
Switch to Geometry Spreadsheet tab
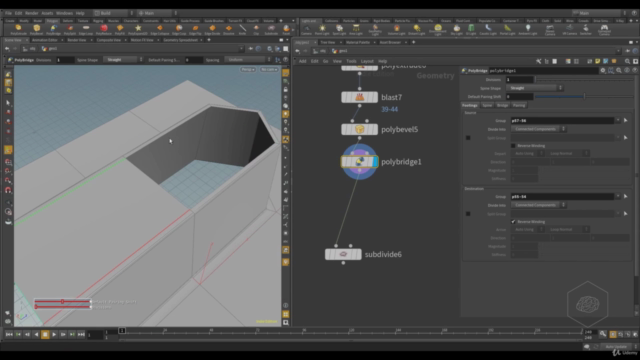[180, 40]
